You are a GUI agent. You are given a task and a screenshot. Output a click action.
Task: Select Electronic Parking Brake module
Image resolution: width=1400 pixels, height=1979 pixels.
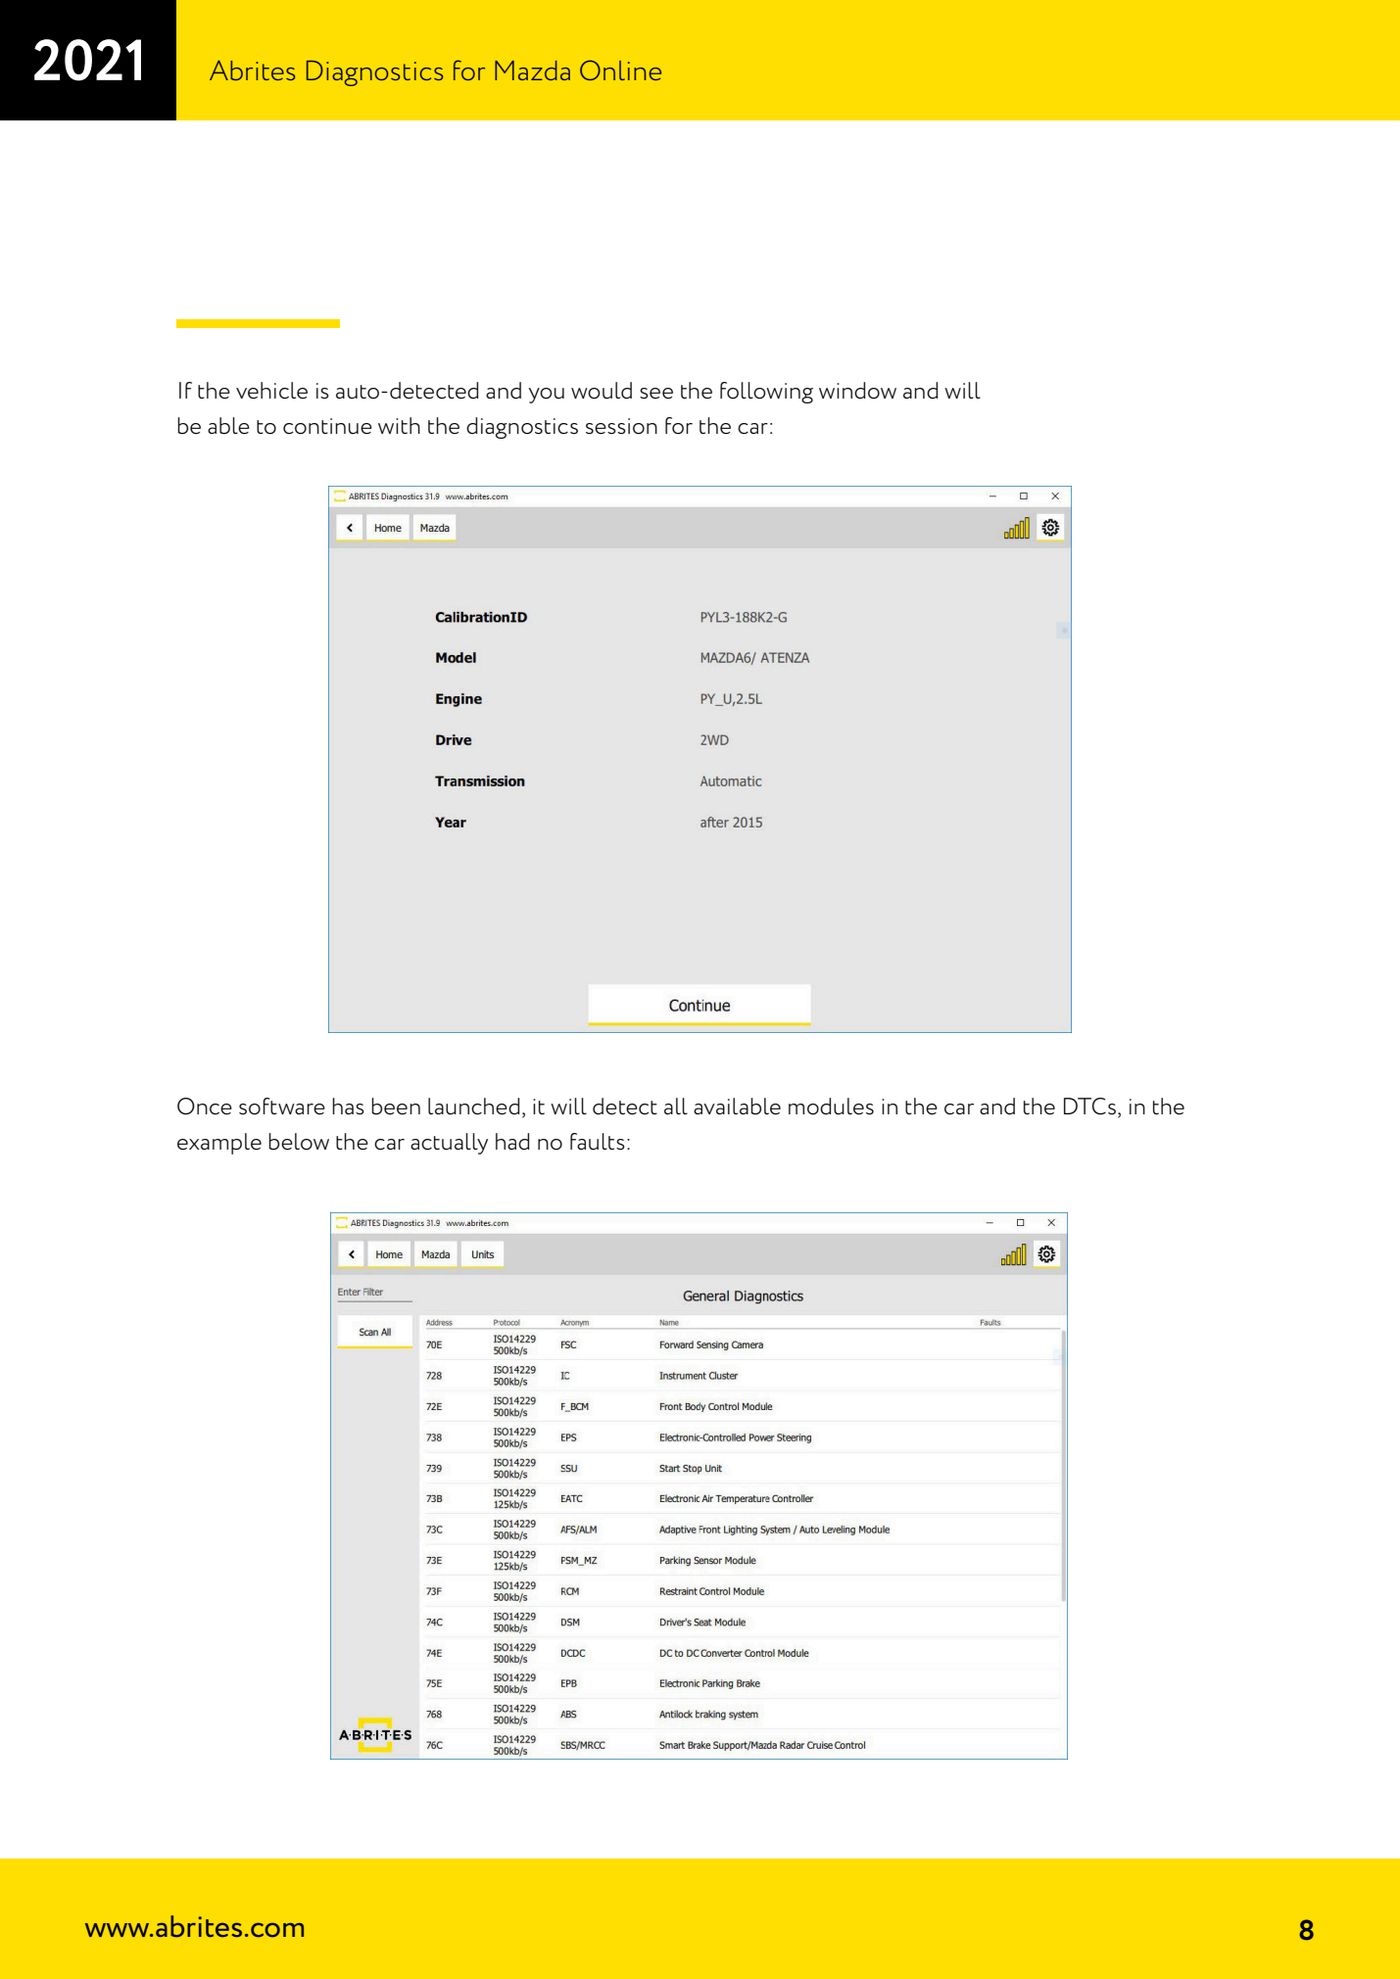pyautogui.click(x=740, y=1684)
